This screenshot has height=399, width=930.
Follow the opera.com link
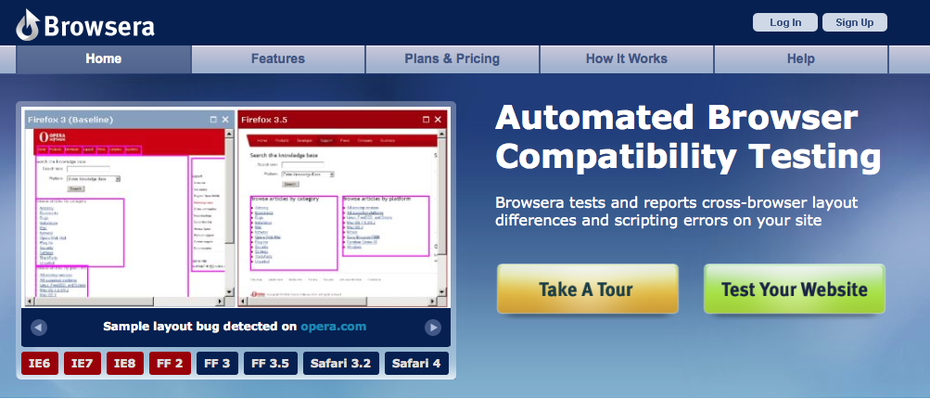point(333,327)
